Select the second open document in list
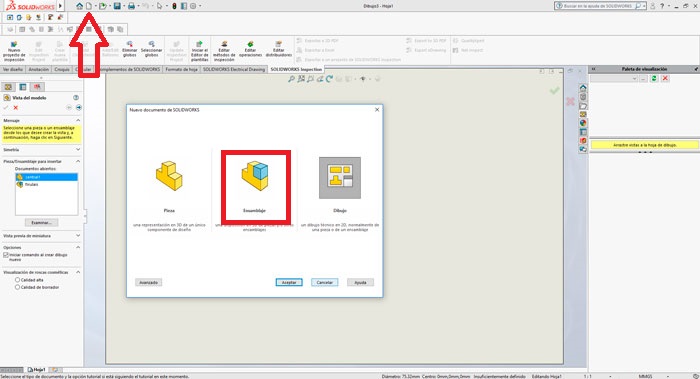This screenshot has height=379, width=700. coord(46,184)
